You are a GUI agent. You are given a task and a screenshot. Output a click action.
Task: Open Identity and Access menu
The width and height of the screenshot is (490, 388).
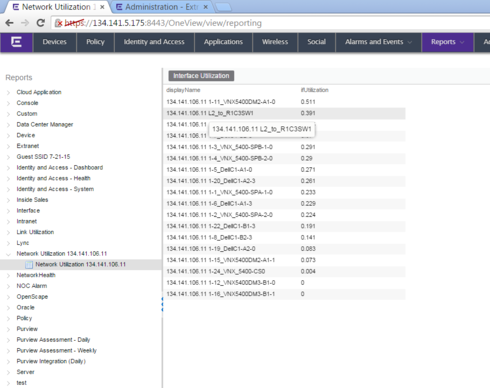point(154,42)
